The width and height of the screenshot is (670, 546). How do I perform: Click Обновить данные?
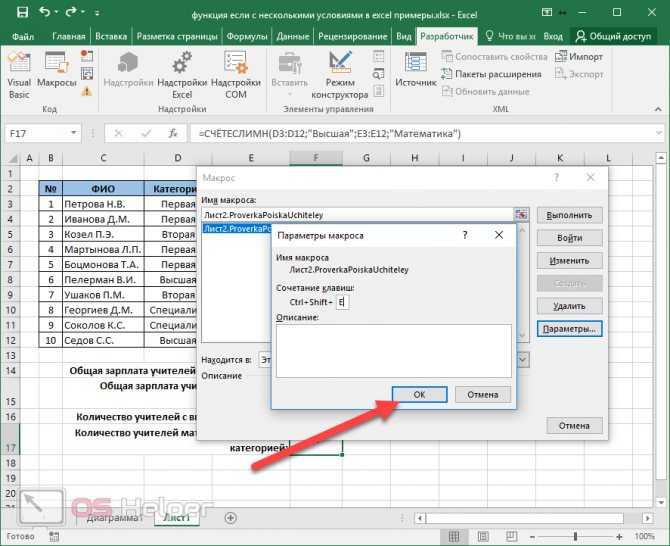485,91
